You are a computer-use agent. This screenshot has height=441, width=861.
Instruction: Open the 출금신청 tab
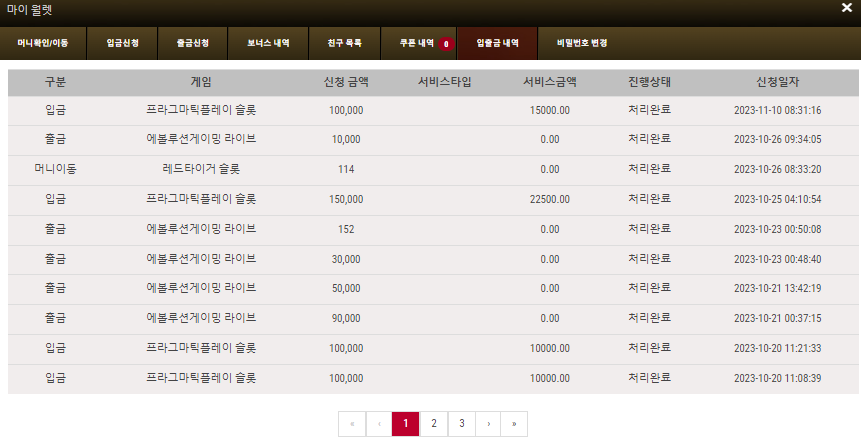(193, 43)
